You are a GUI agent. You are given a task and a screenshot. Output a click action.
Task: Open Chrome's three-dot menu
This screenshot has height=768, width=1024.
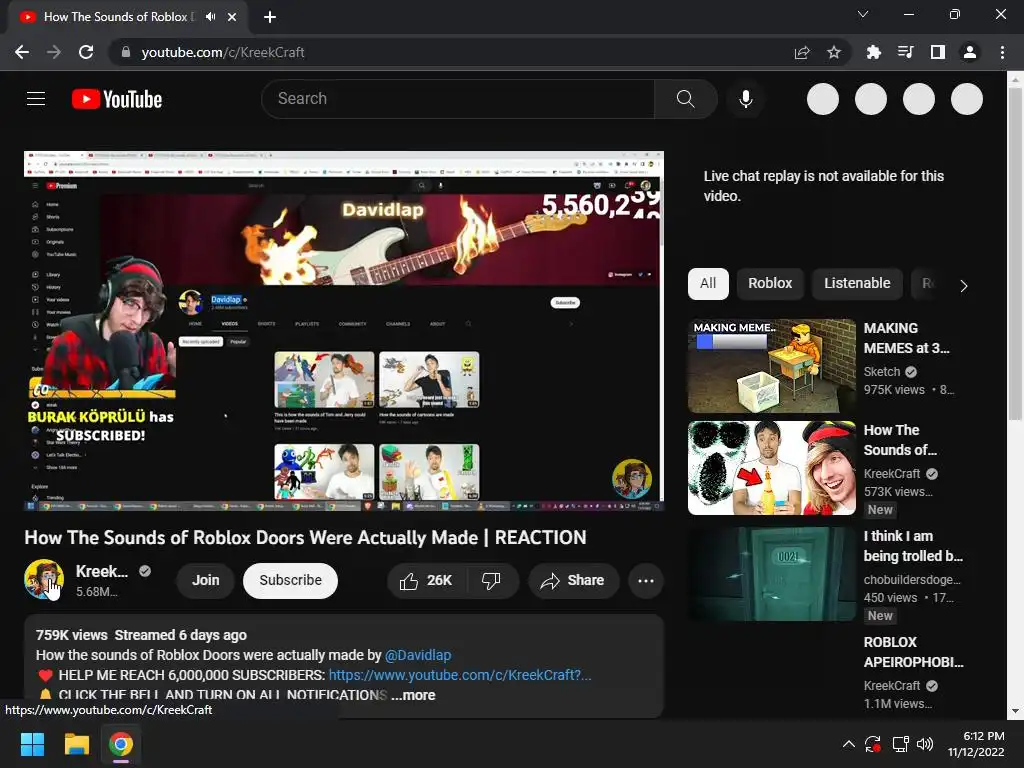coord(1002,52)
